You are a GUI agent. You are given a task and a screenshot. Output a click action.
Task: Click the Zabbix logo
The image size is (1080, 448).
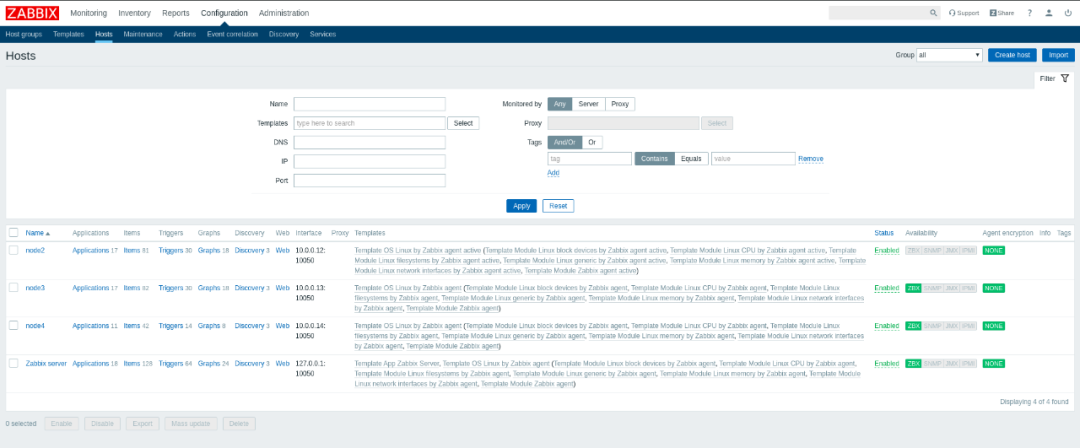click(32, 13)
